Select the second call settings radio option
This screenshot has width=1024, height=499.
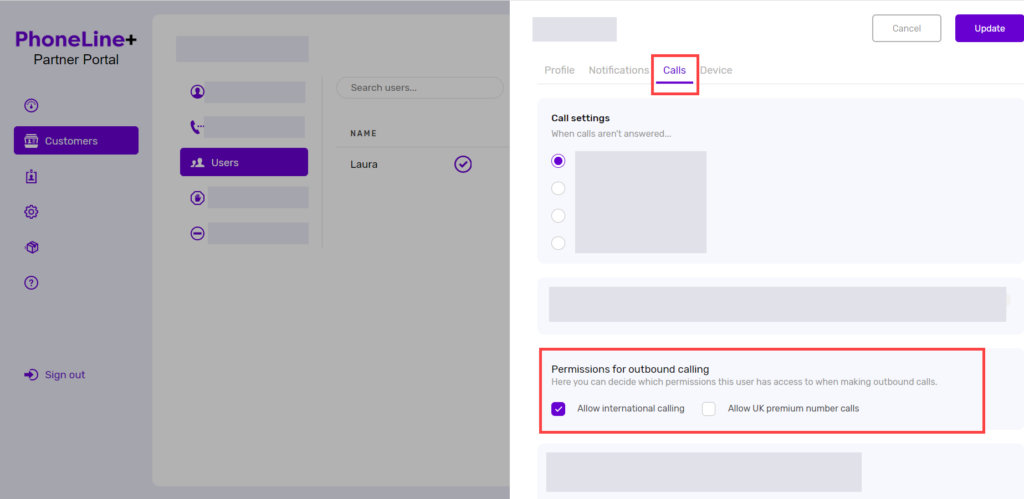558,188
